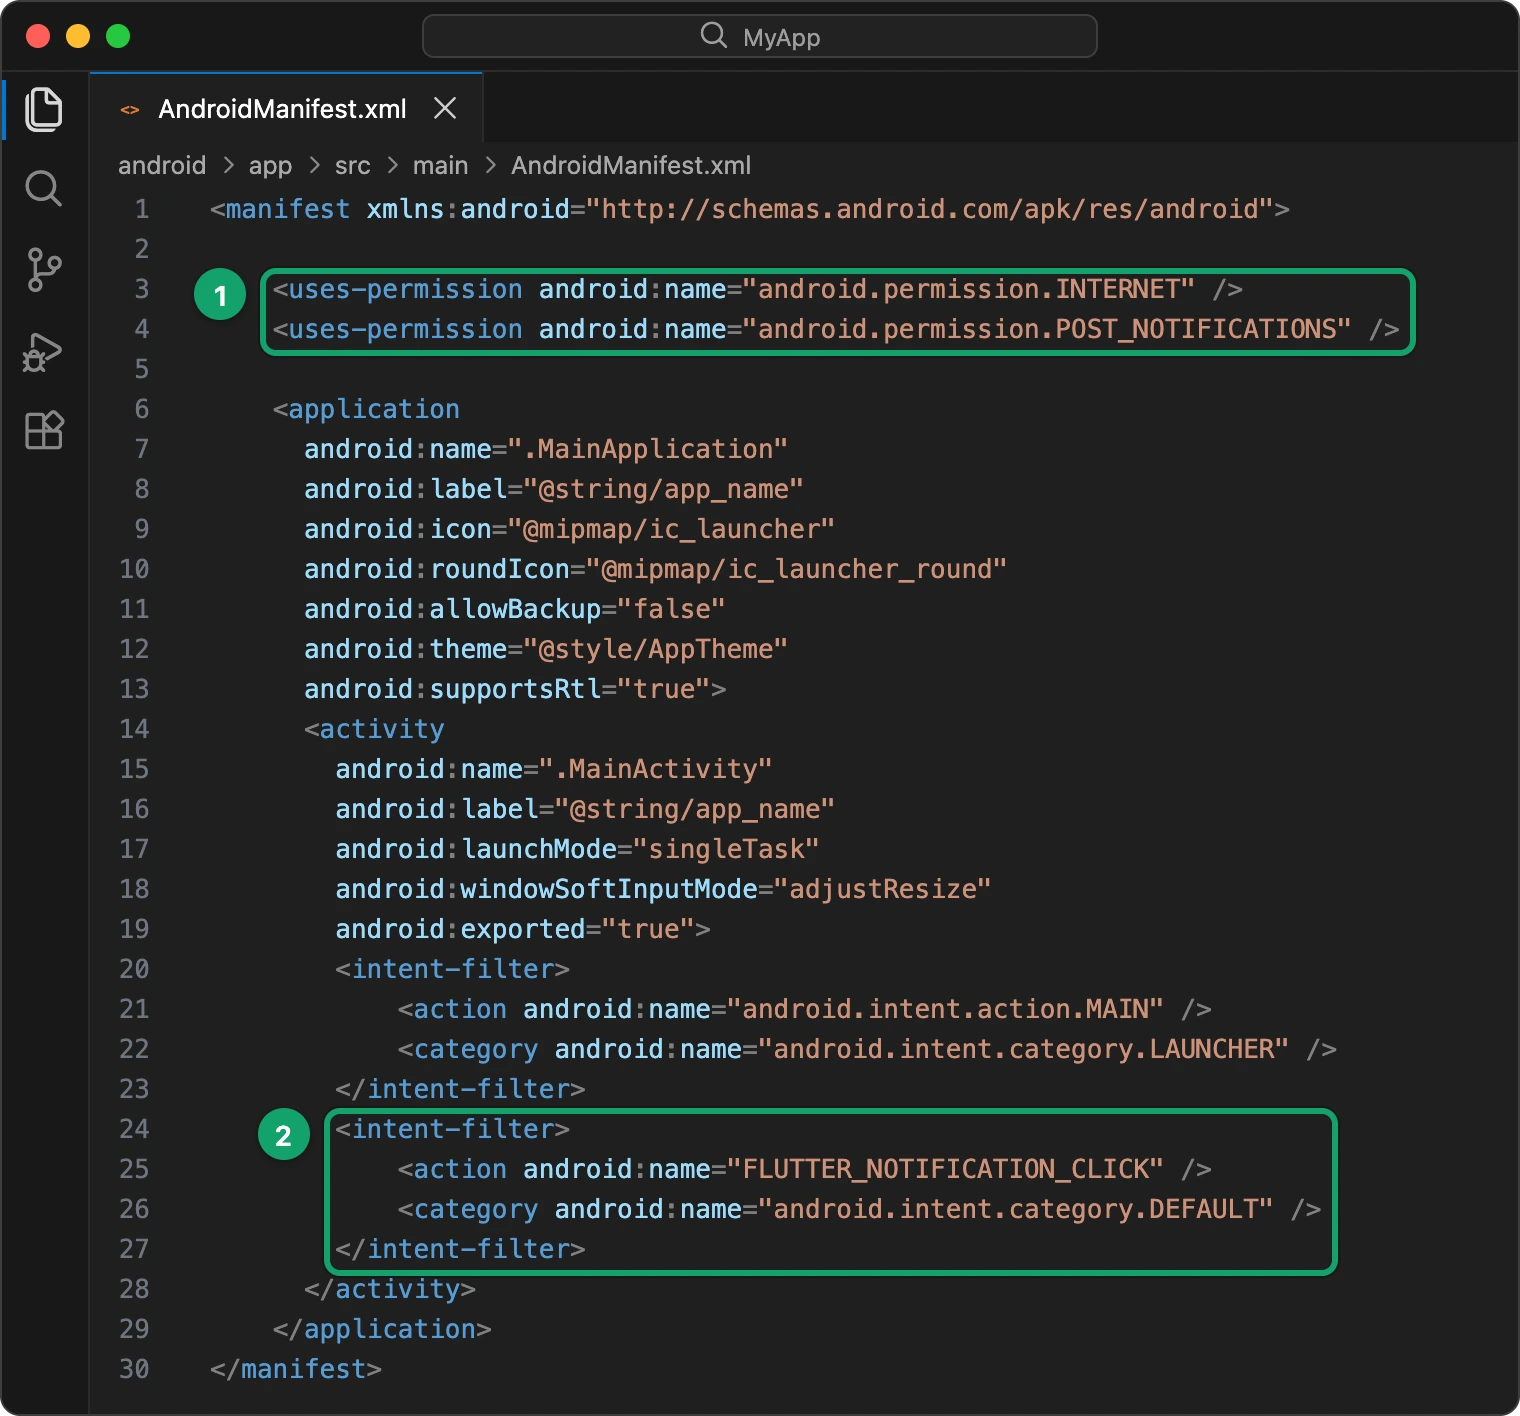Open the Extensions panel

[43, 430]
